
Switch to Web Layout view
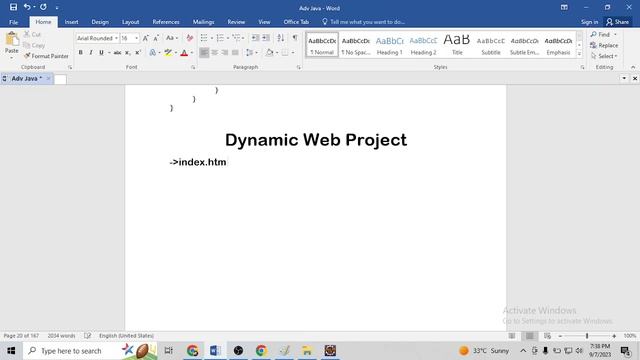click(x=547, y=336)
